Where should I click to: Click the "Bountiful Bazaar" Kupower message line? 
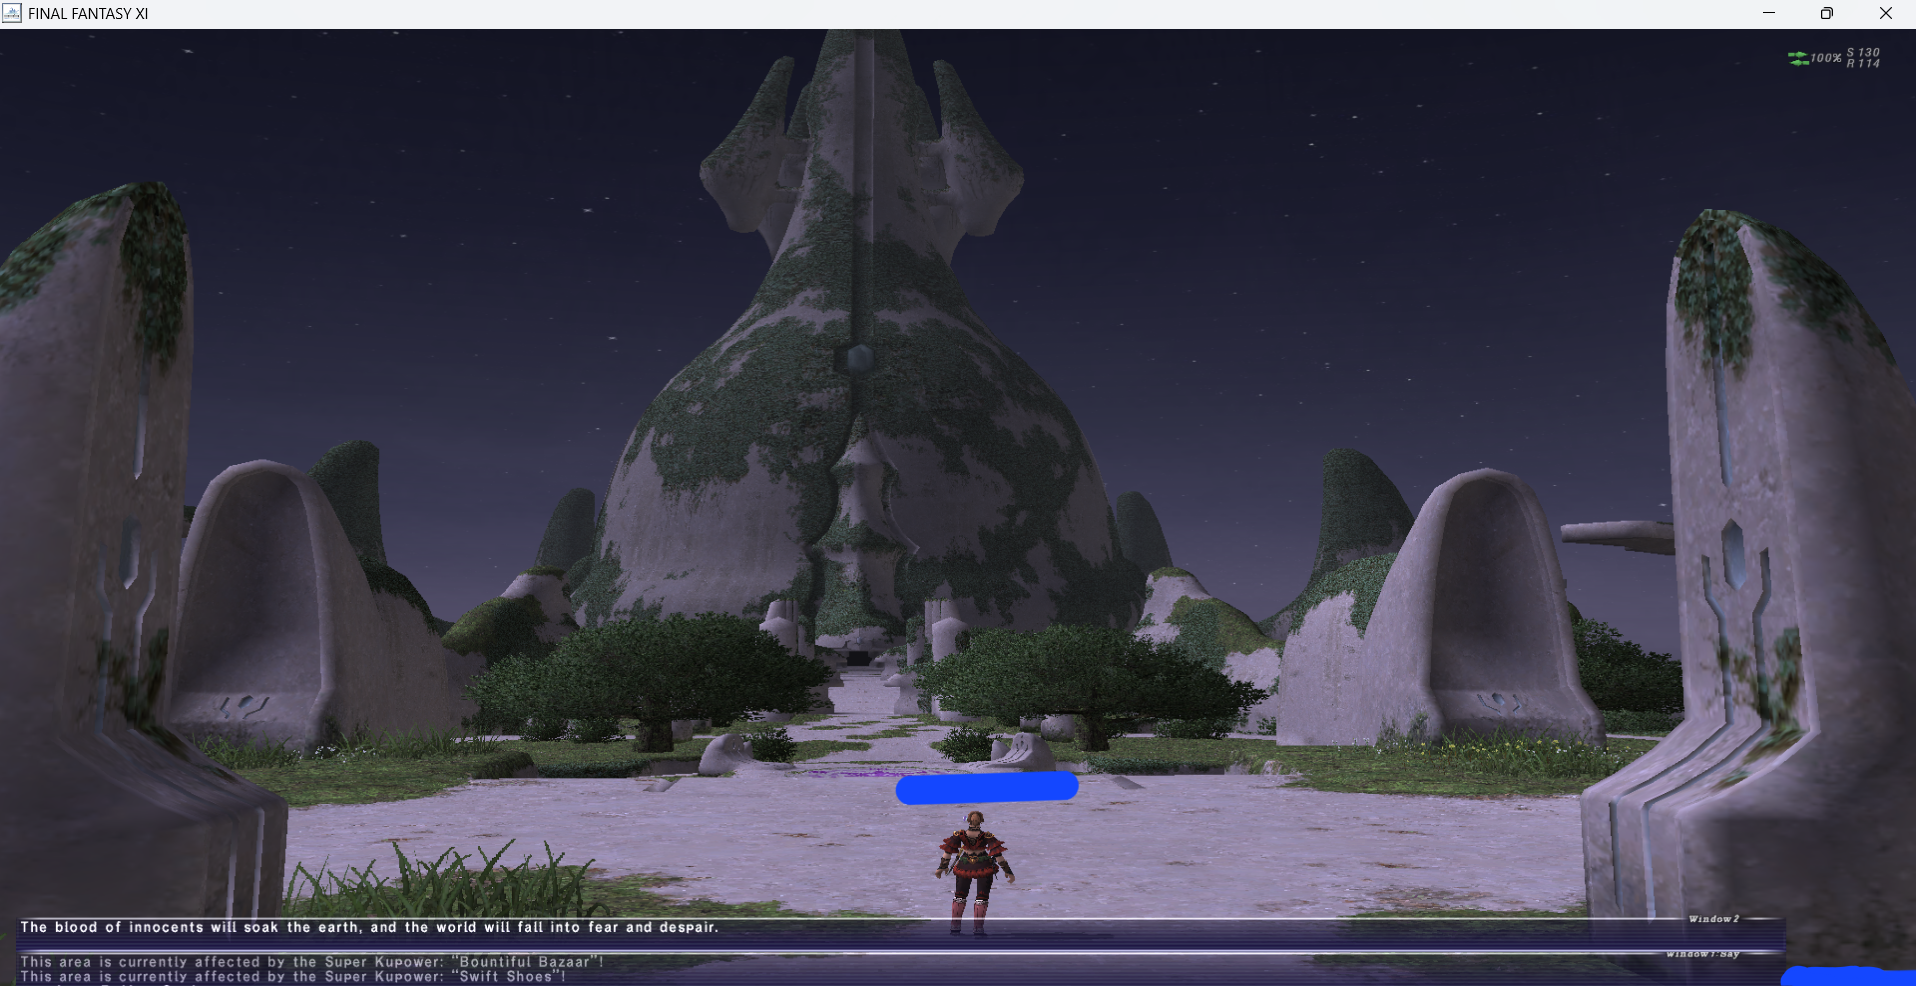click(x=312, y=961)
